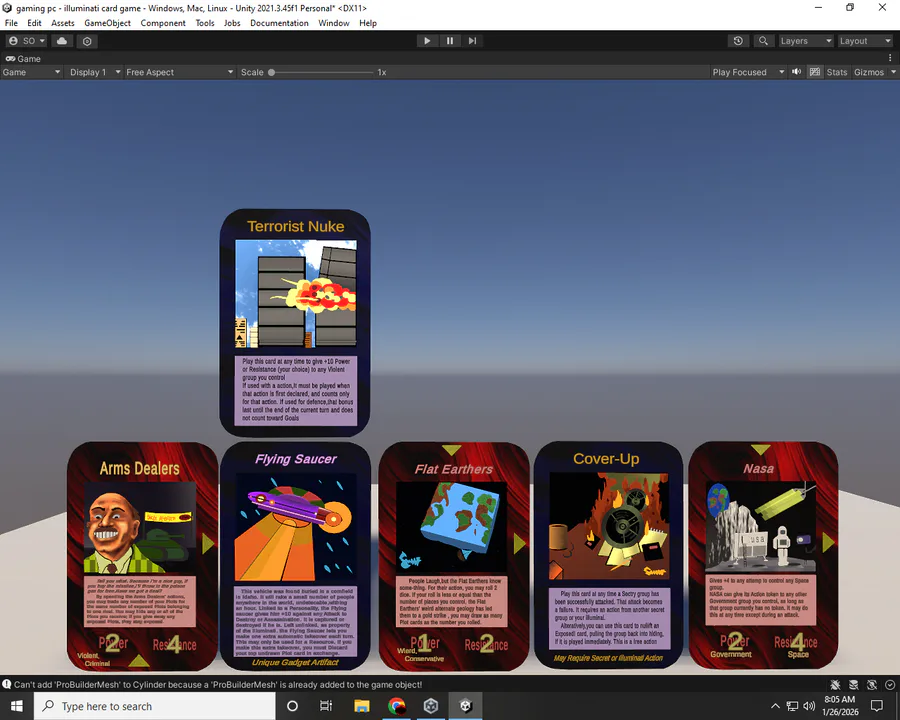Open the Layers dropdown

pos(806,41)
